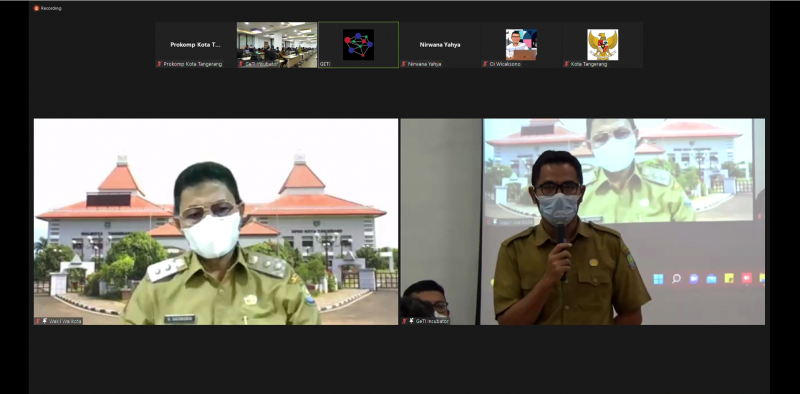Select the GETI network logo avatar
The height and width of the screenshot is (394, 800).
point(358,45)
